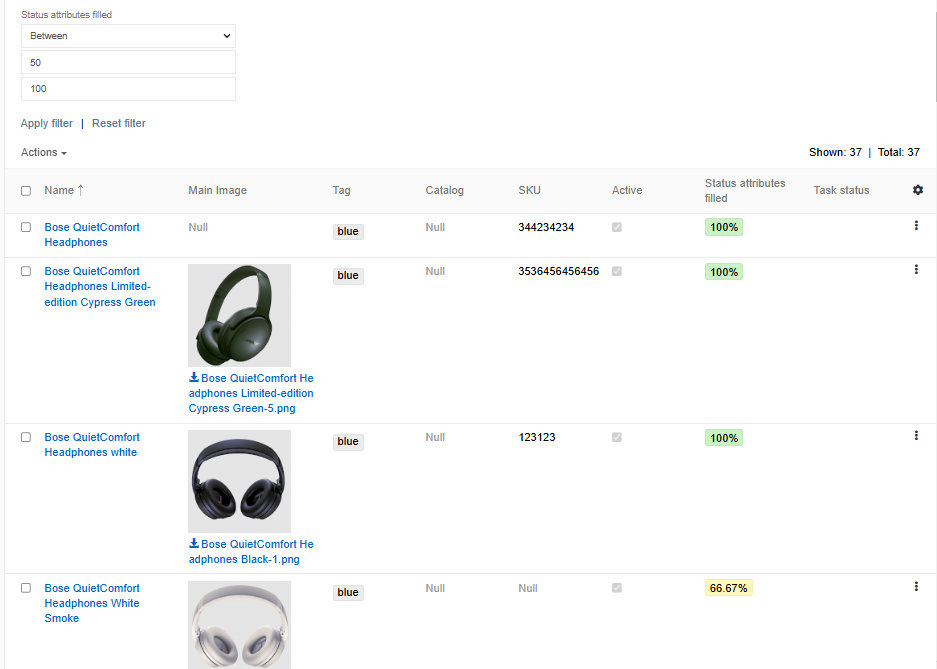This screenshot has height=669, width=937.
Task: Sort the table by the SKU column header
Action: (x=529, y=190)
